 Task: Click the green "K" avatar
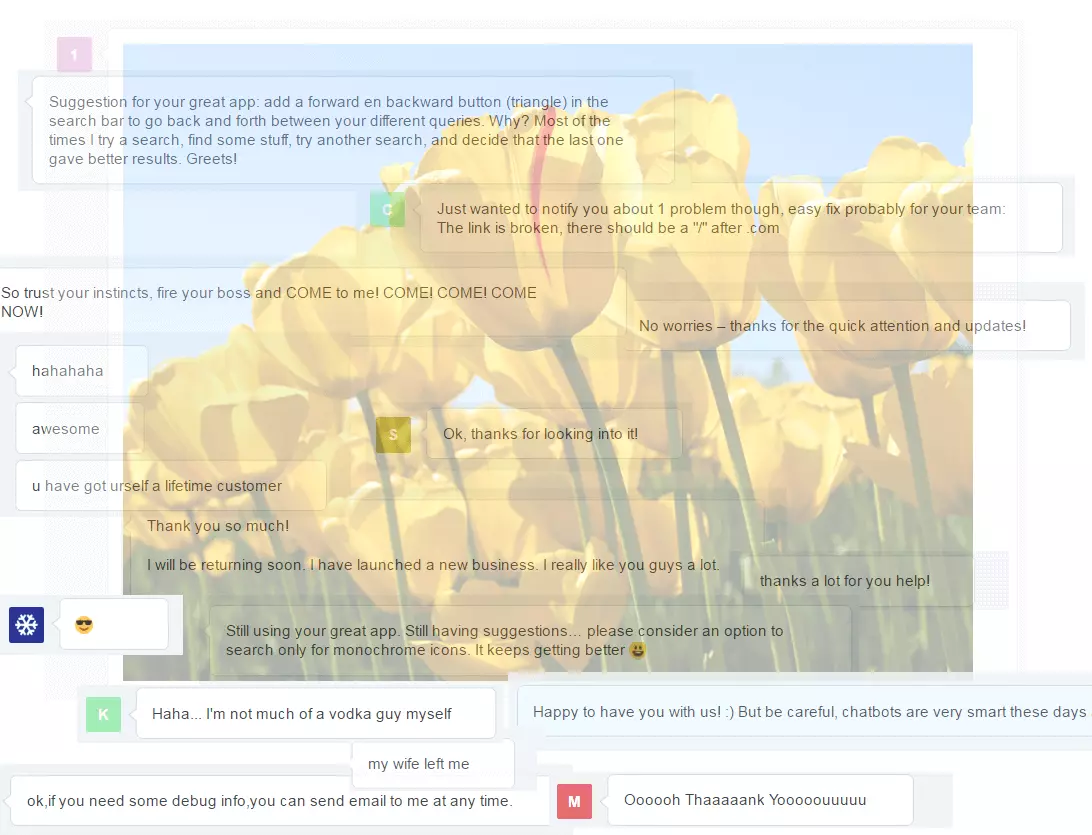(103, 714)
